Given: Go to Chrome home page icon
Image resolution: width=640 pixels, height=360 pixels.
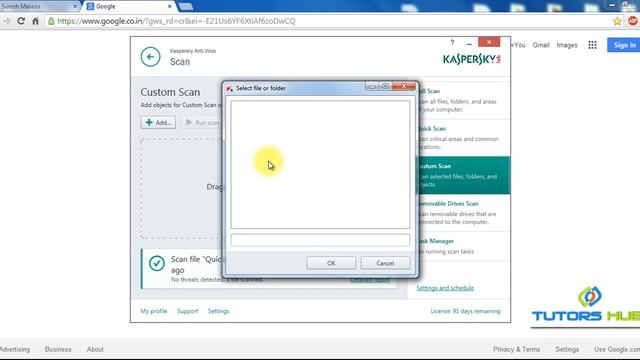Looking at the screenshot, I should pyautogui.click(x=36, y=21).
